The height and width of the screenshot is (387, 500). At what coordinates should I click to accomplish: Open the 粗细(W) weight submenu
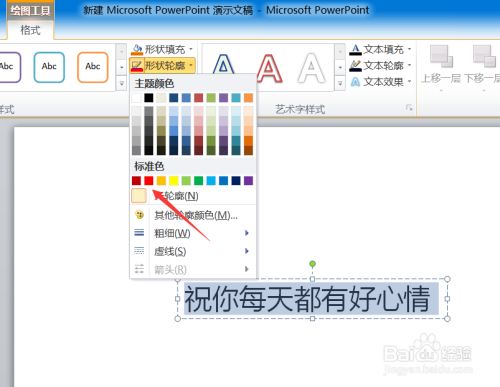pos(193,233)
